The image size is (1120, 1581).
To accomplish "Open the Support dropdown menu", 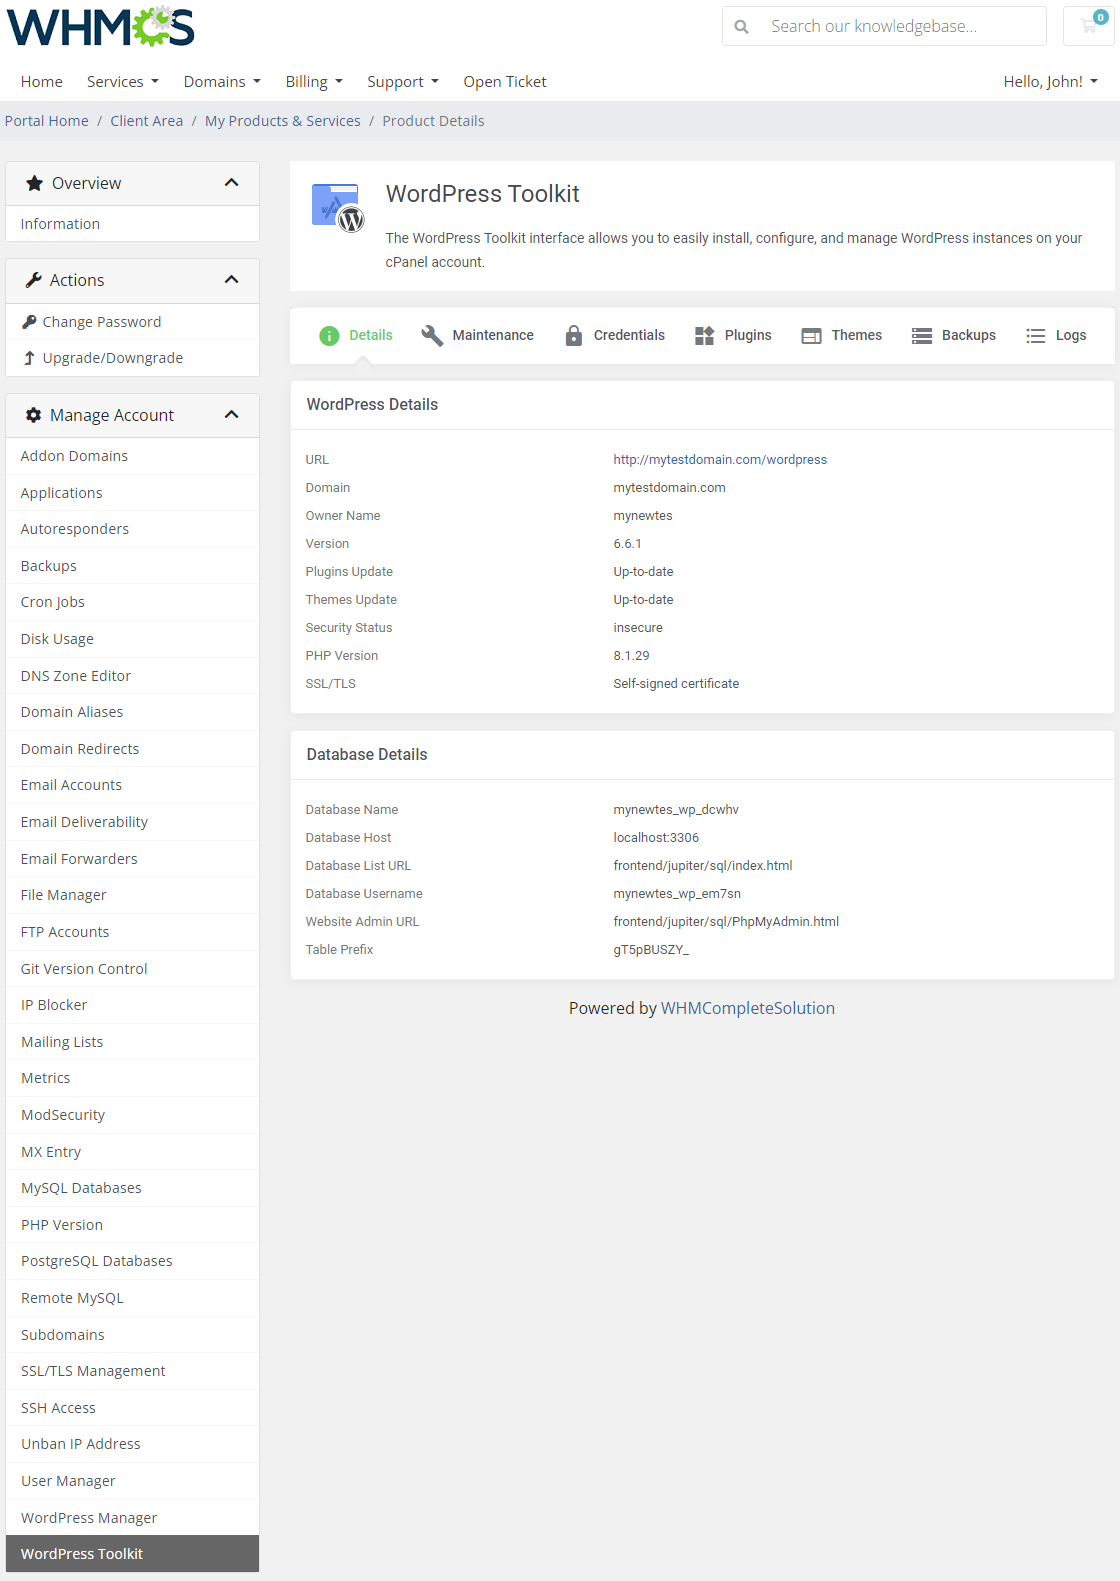I will [x=403, y=82].
